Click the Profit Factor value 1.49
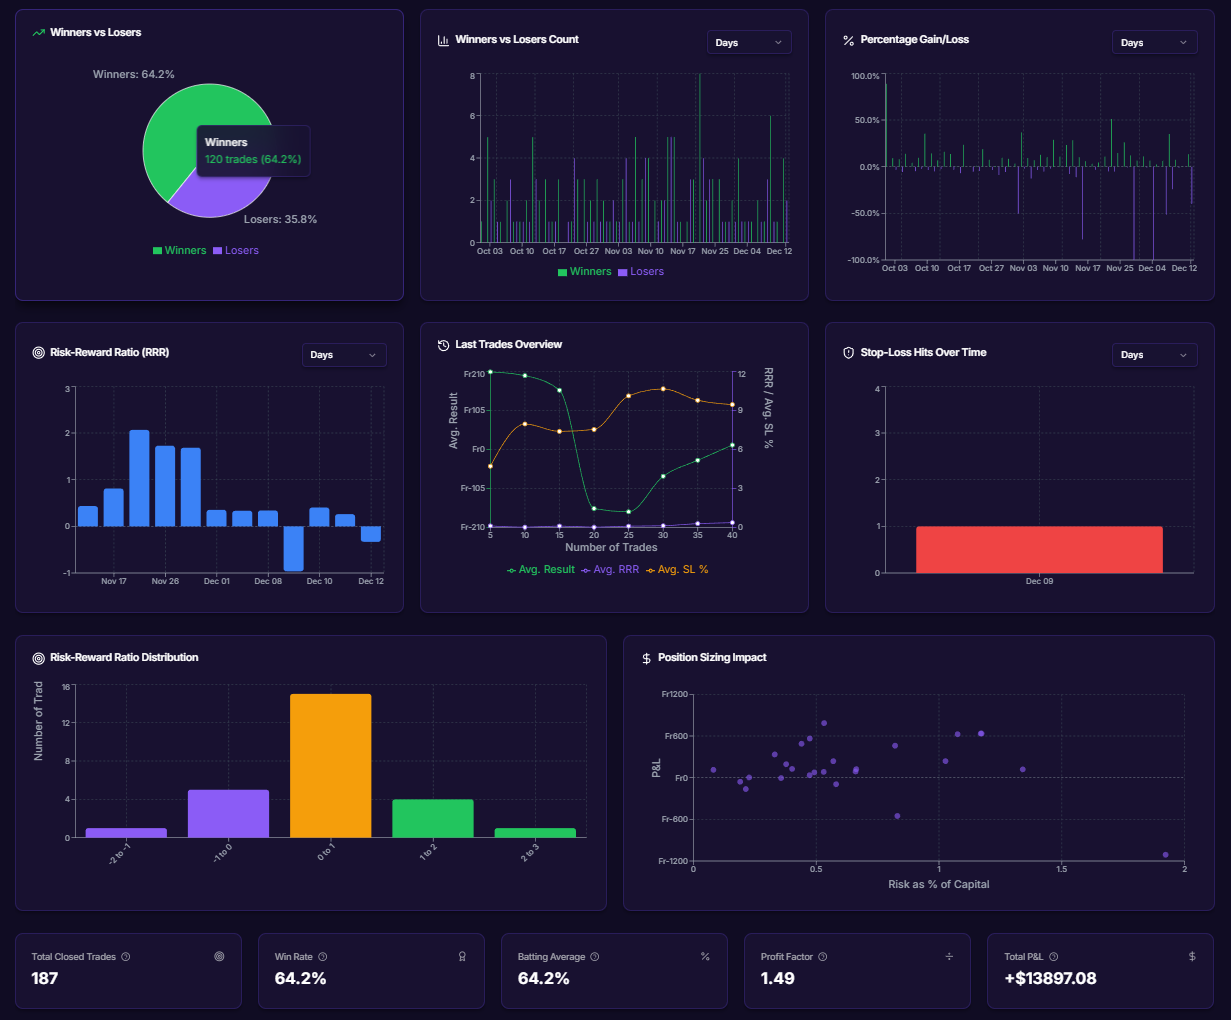The height and width of the screenshot is (1020, 1231). [778, 978]
